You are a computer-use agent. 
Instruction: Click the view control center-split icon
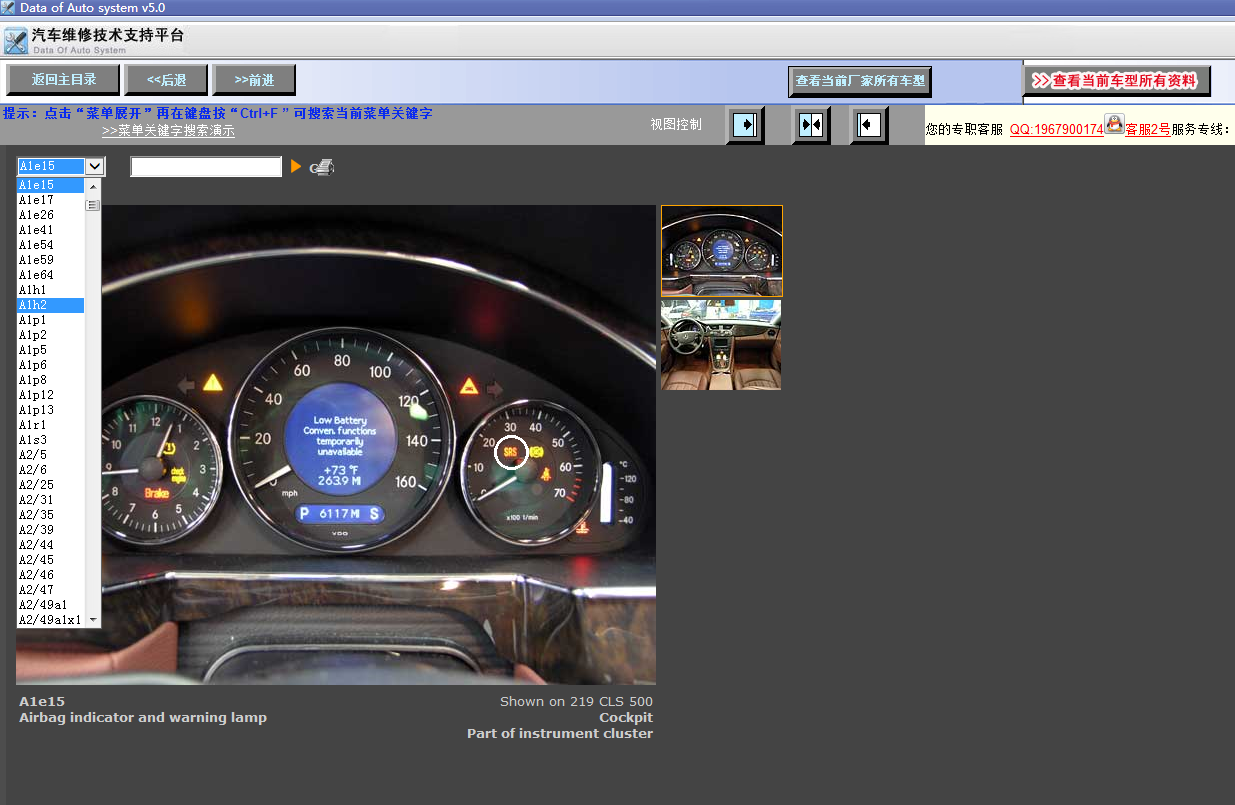coord(811,125)
